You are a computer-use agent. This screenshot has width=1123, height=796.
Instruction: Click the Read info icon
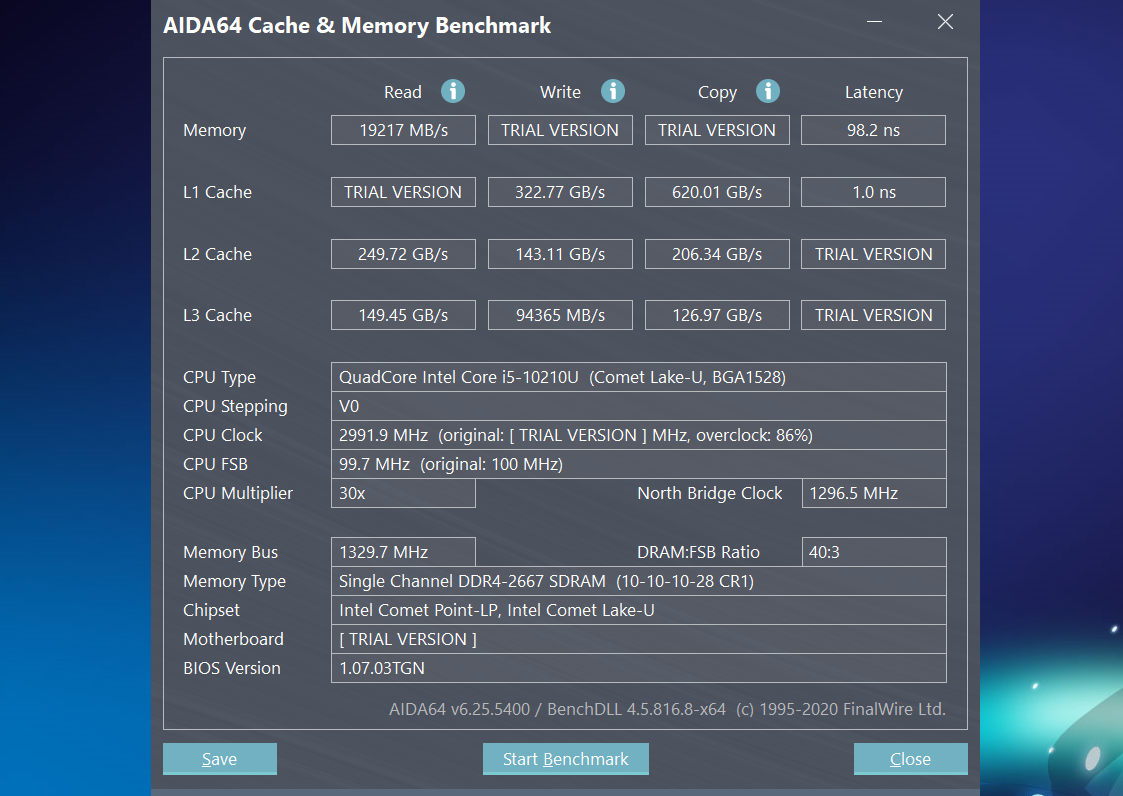tap(453, 91)
